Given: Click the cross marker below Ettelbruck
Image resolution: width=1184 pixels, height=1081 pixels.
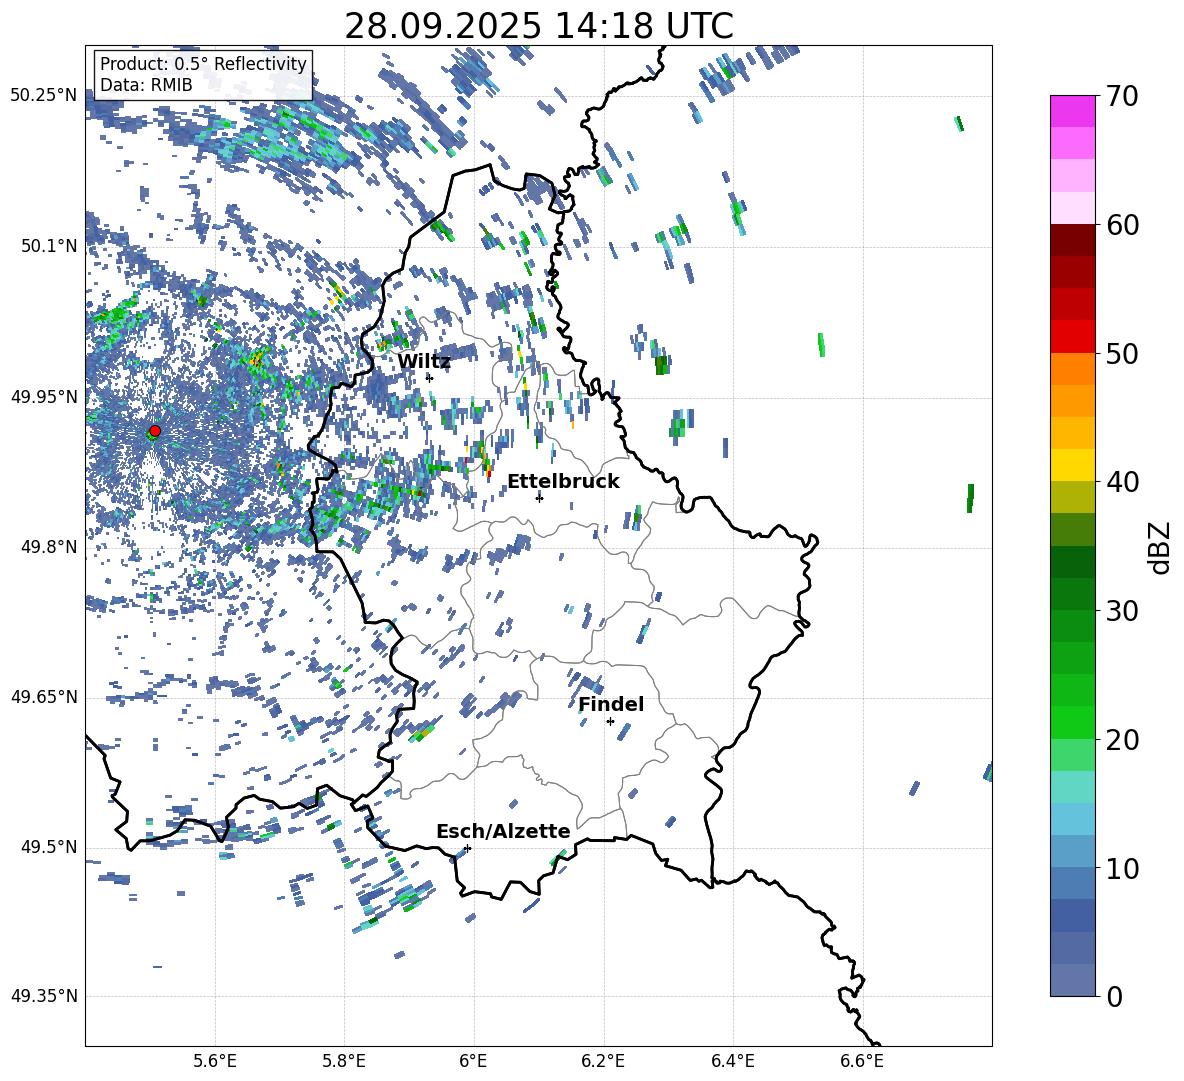Looking at the screenshot, I should point(539,497).
